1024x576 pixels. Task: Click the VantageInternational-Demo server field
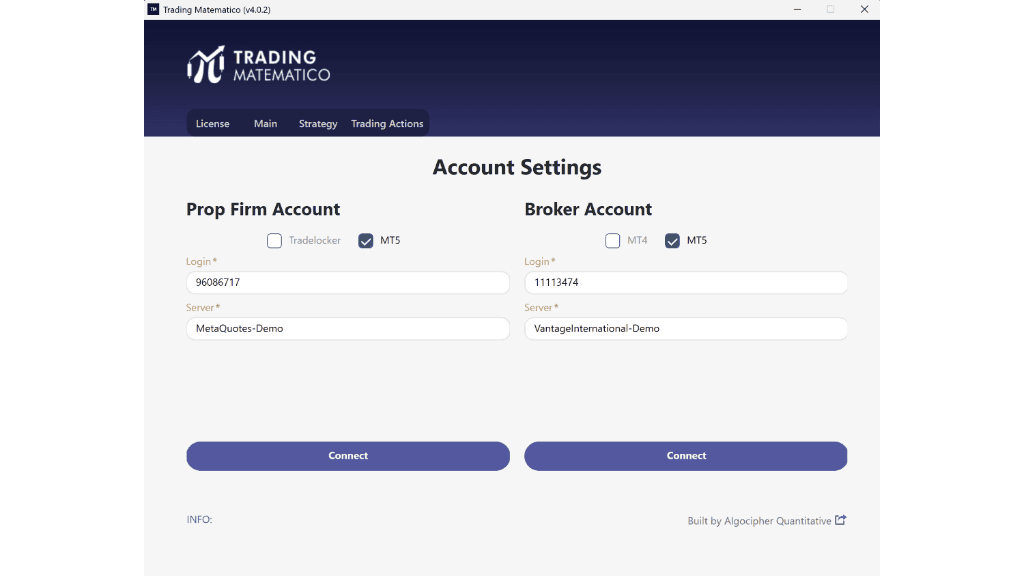pyautogui.click(x=686, y=328)
